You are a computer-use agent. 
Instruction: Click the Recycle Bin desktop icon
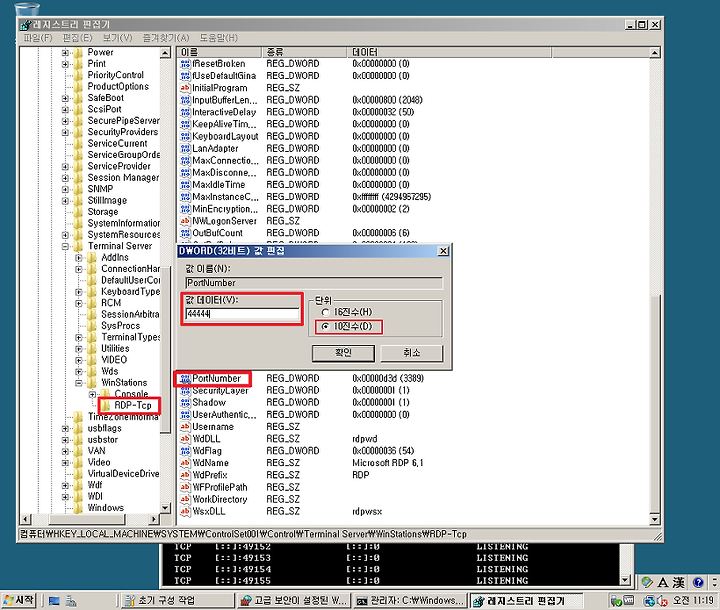pos(27,9)
